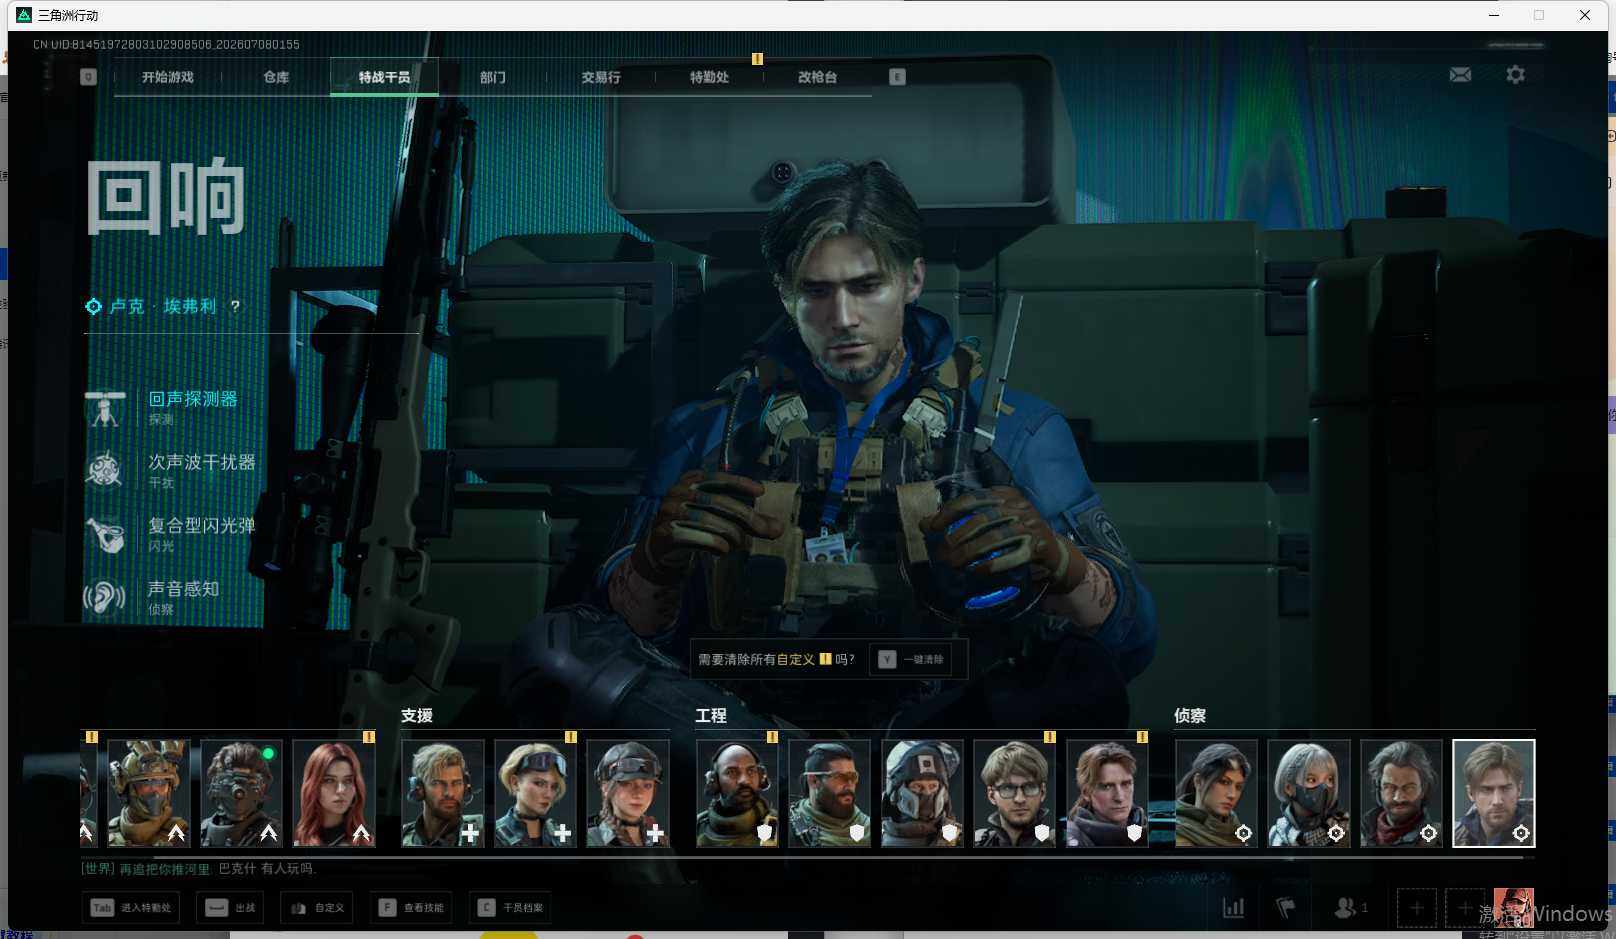Open the 改枪台 tab

tap(817, 77)
